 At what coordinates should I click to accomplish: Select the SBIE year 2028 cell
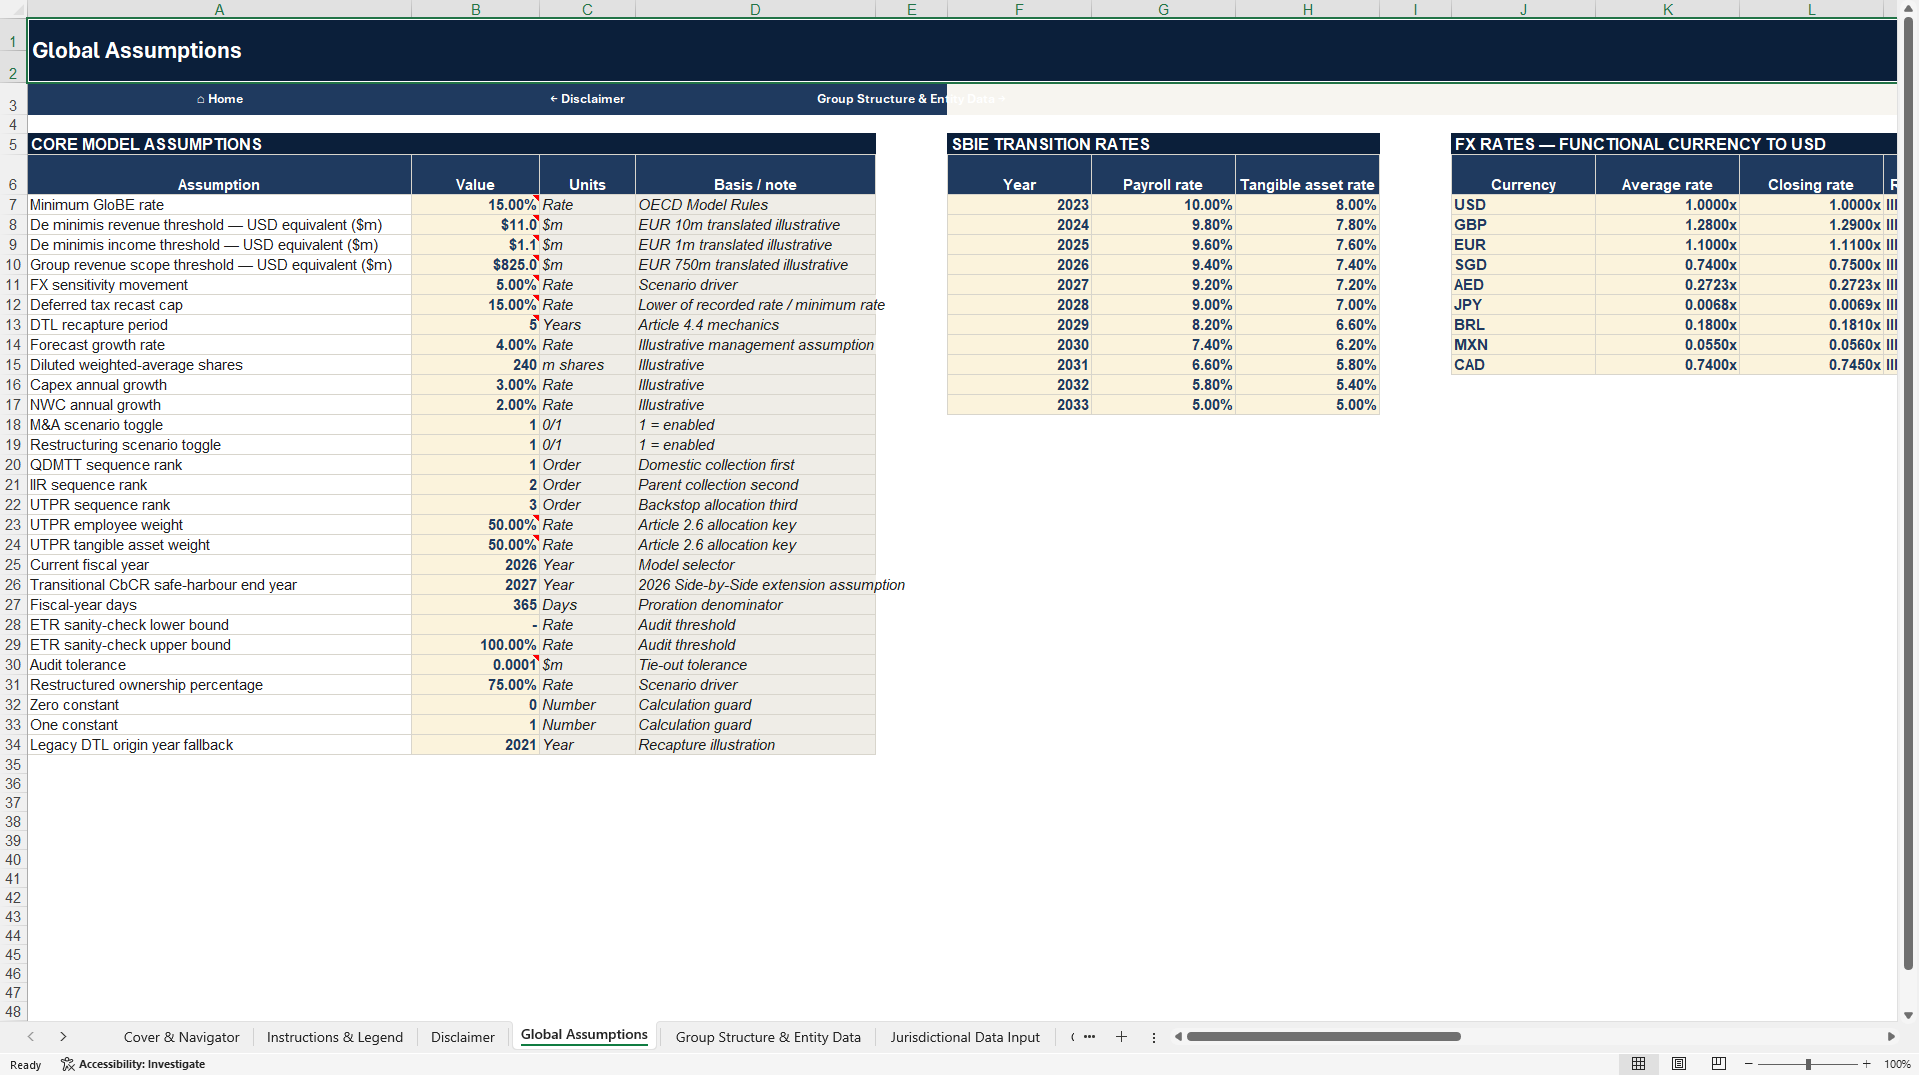1019,305
